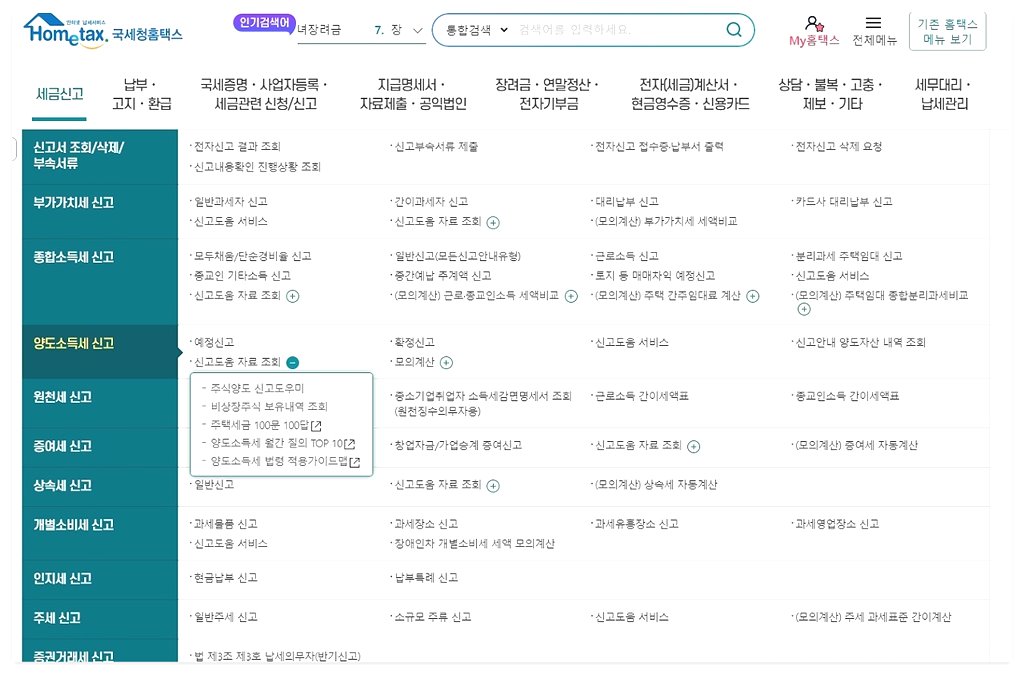
Task: Open 신고안내 양도자산 내역 조회 link
Action: tap(860, 342)
